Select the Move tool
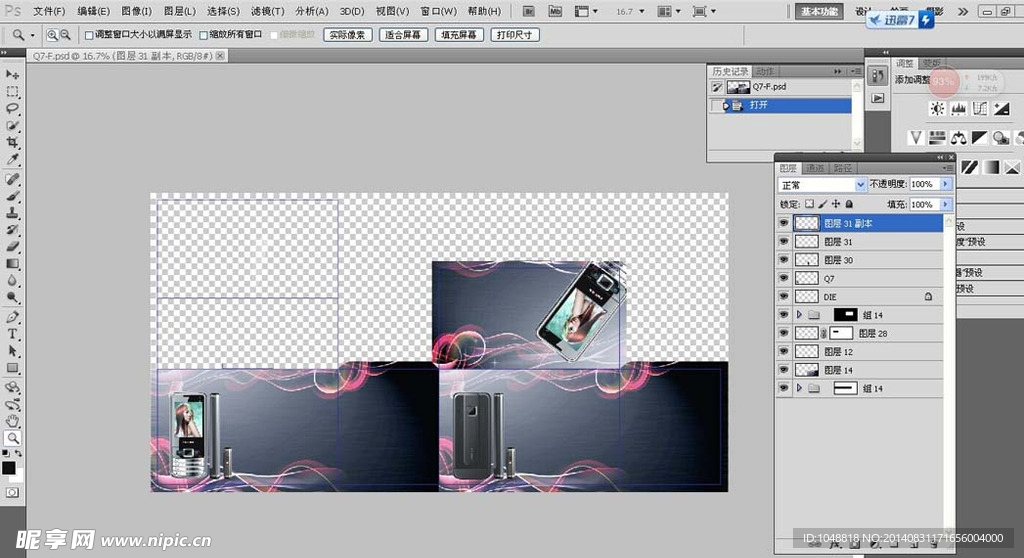The image size is (1024, 558). (x=13, y=75)
